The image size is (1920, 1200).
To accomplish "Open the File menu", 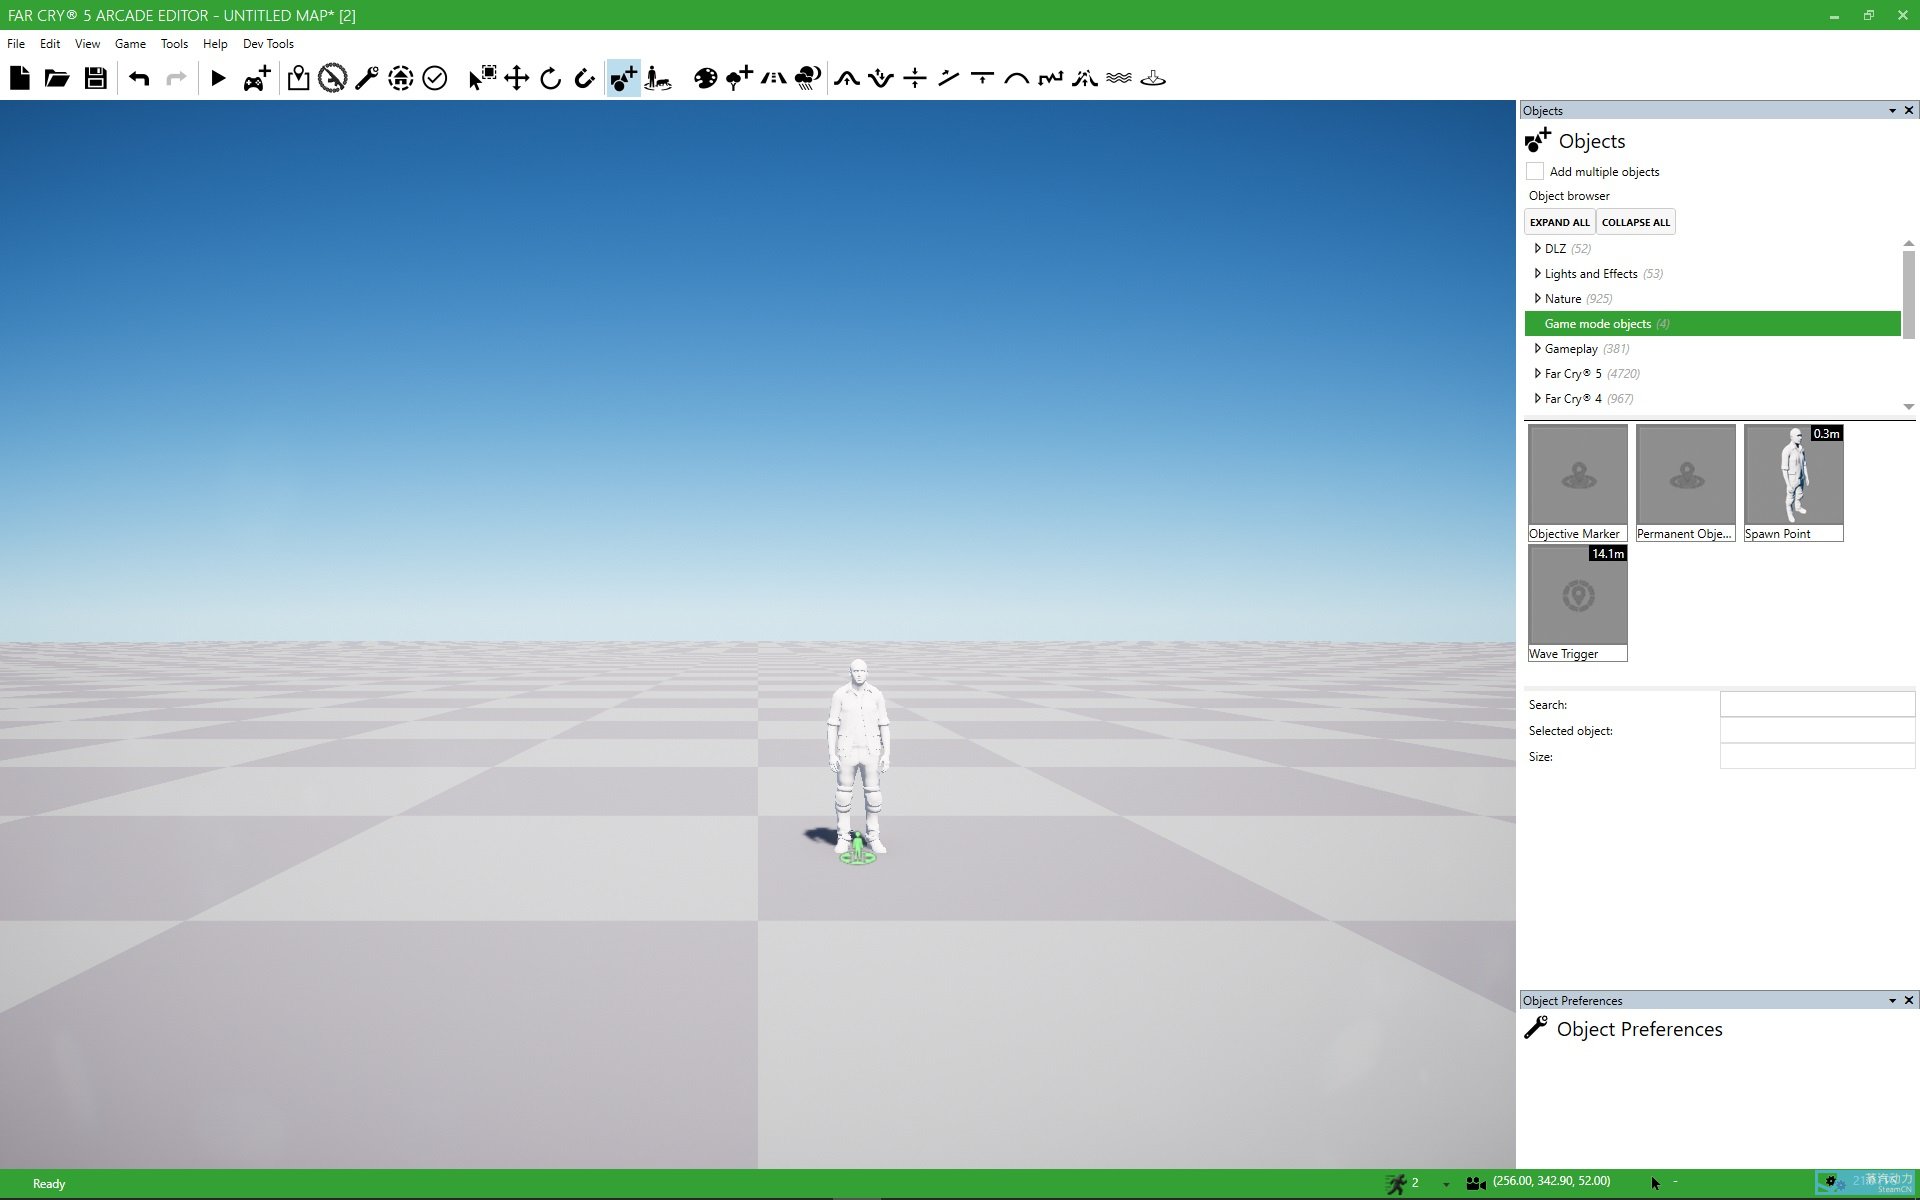I will (16, 44).
